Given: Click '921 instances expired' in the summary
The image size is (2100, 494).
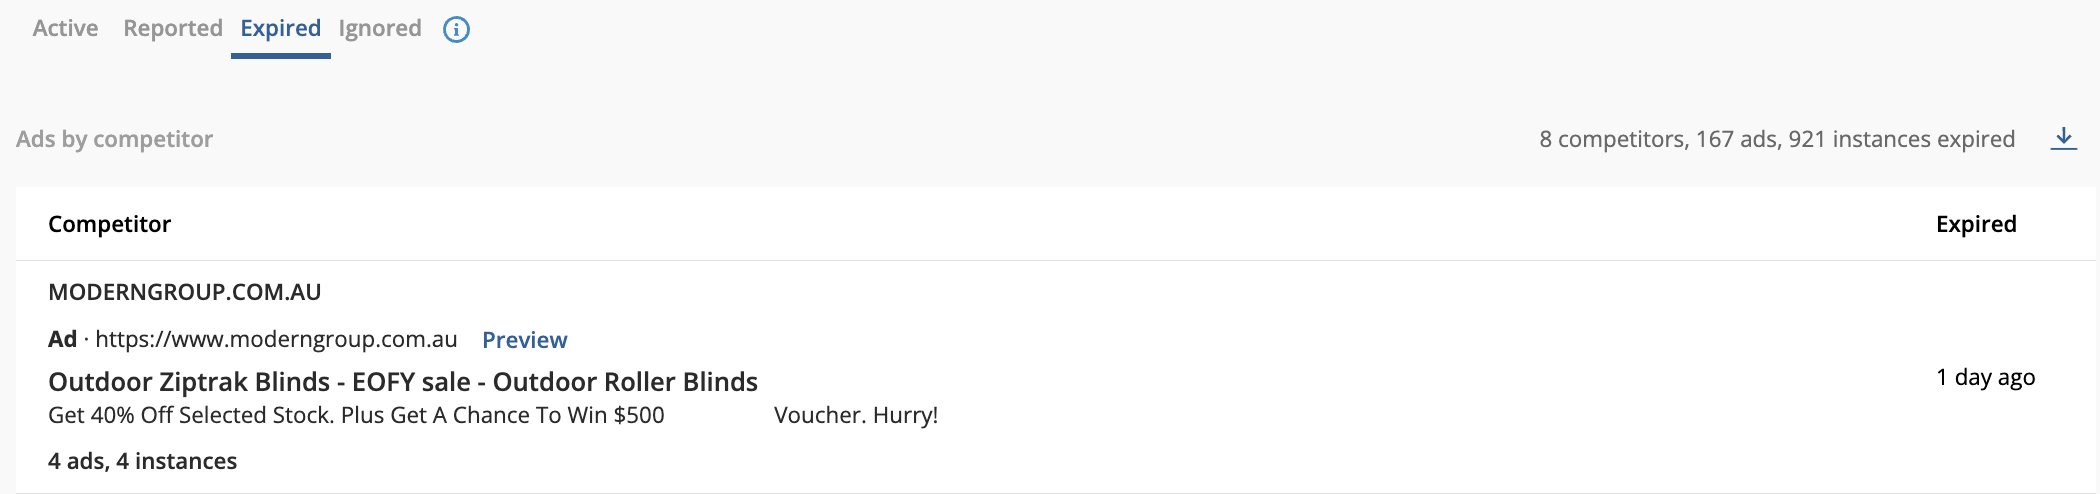Looking at the screenshot, I should (x=1901, y=139).
